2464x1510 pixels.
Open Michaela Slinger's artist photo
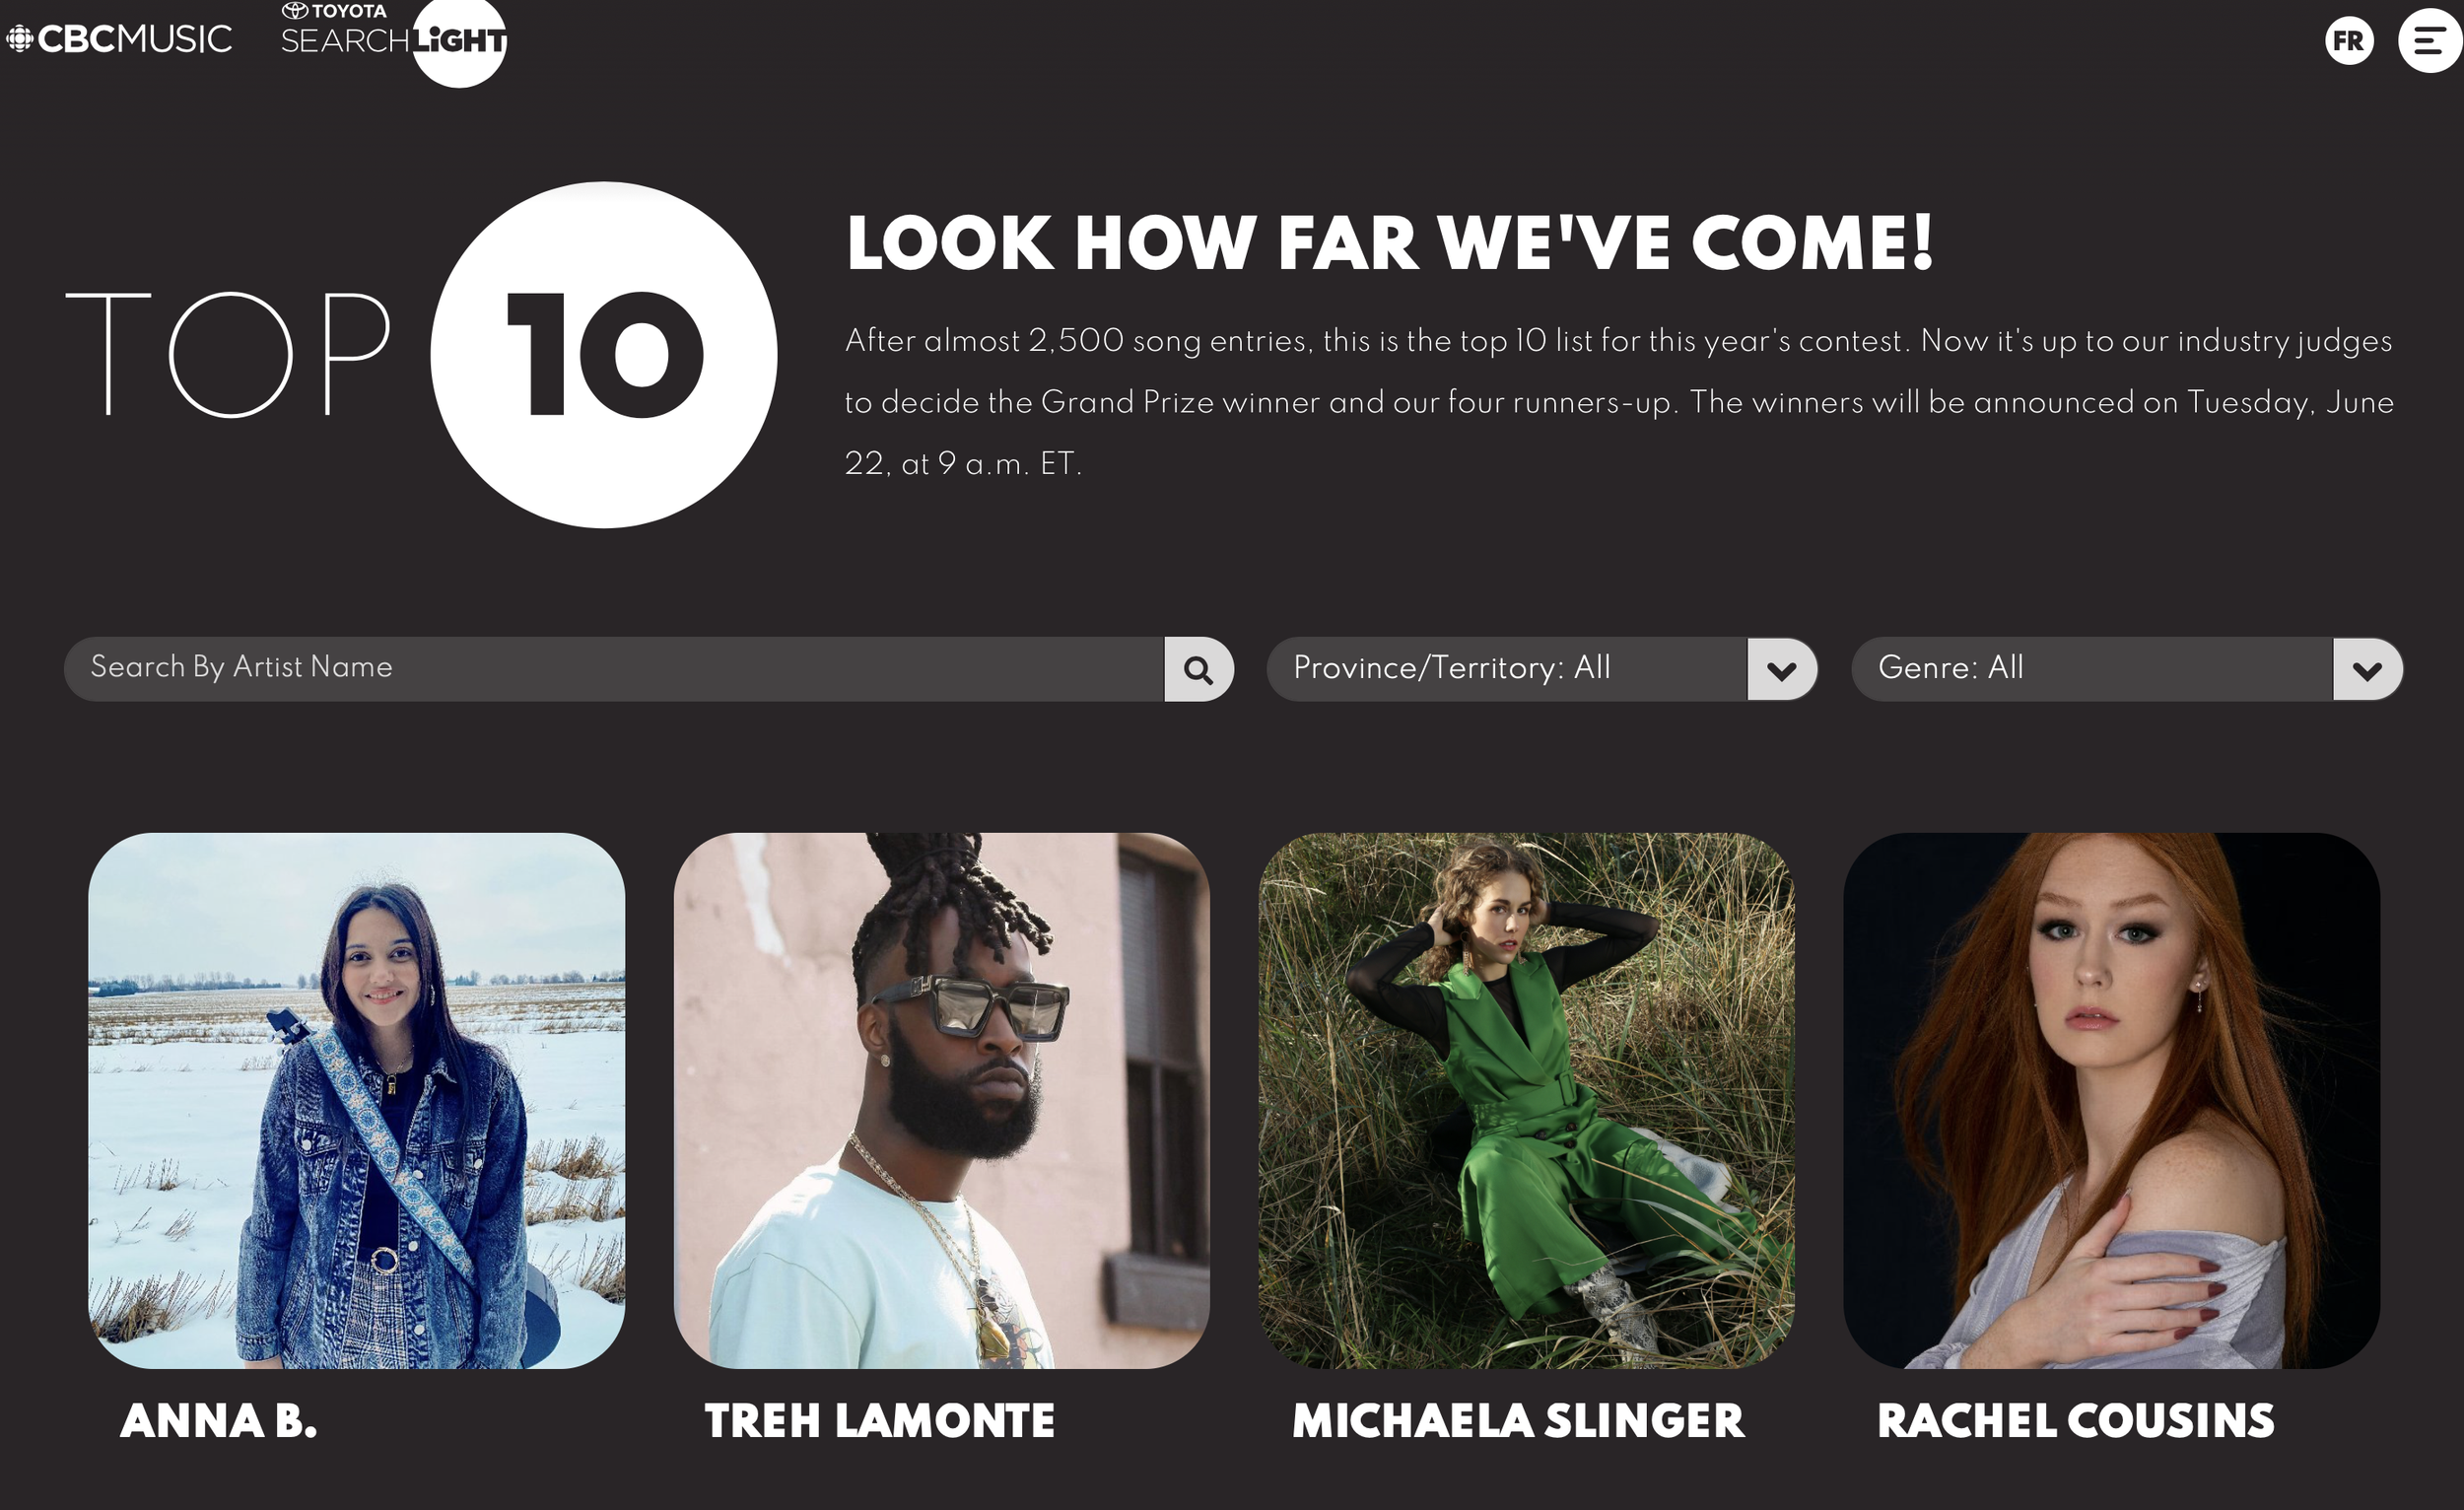pos(1527,1100)
